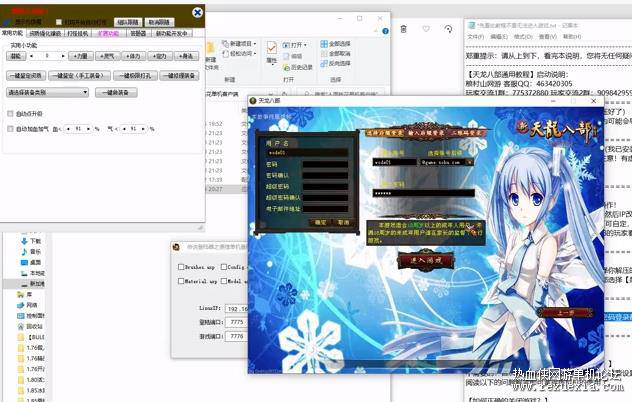Click 一键修理装备 button
The width and height of the screenshot is (632, 402).
(179, 76)
